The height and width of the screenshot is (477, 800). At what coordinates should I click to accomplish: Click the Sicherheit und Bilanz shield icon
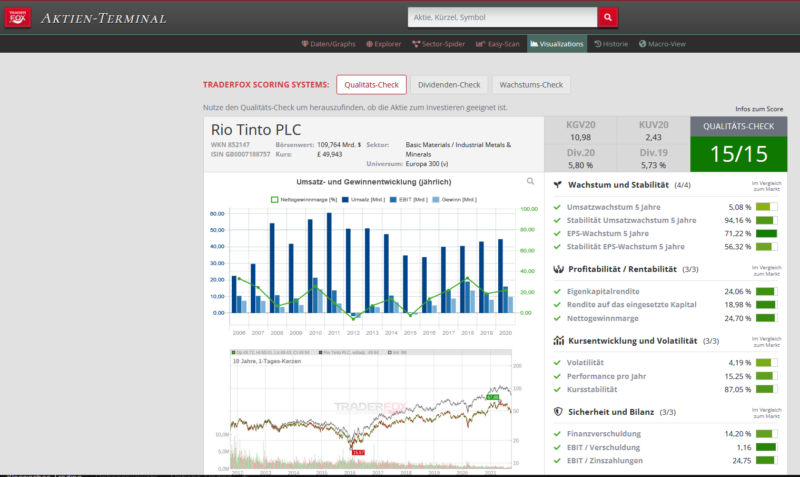[558, 411]
